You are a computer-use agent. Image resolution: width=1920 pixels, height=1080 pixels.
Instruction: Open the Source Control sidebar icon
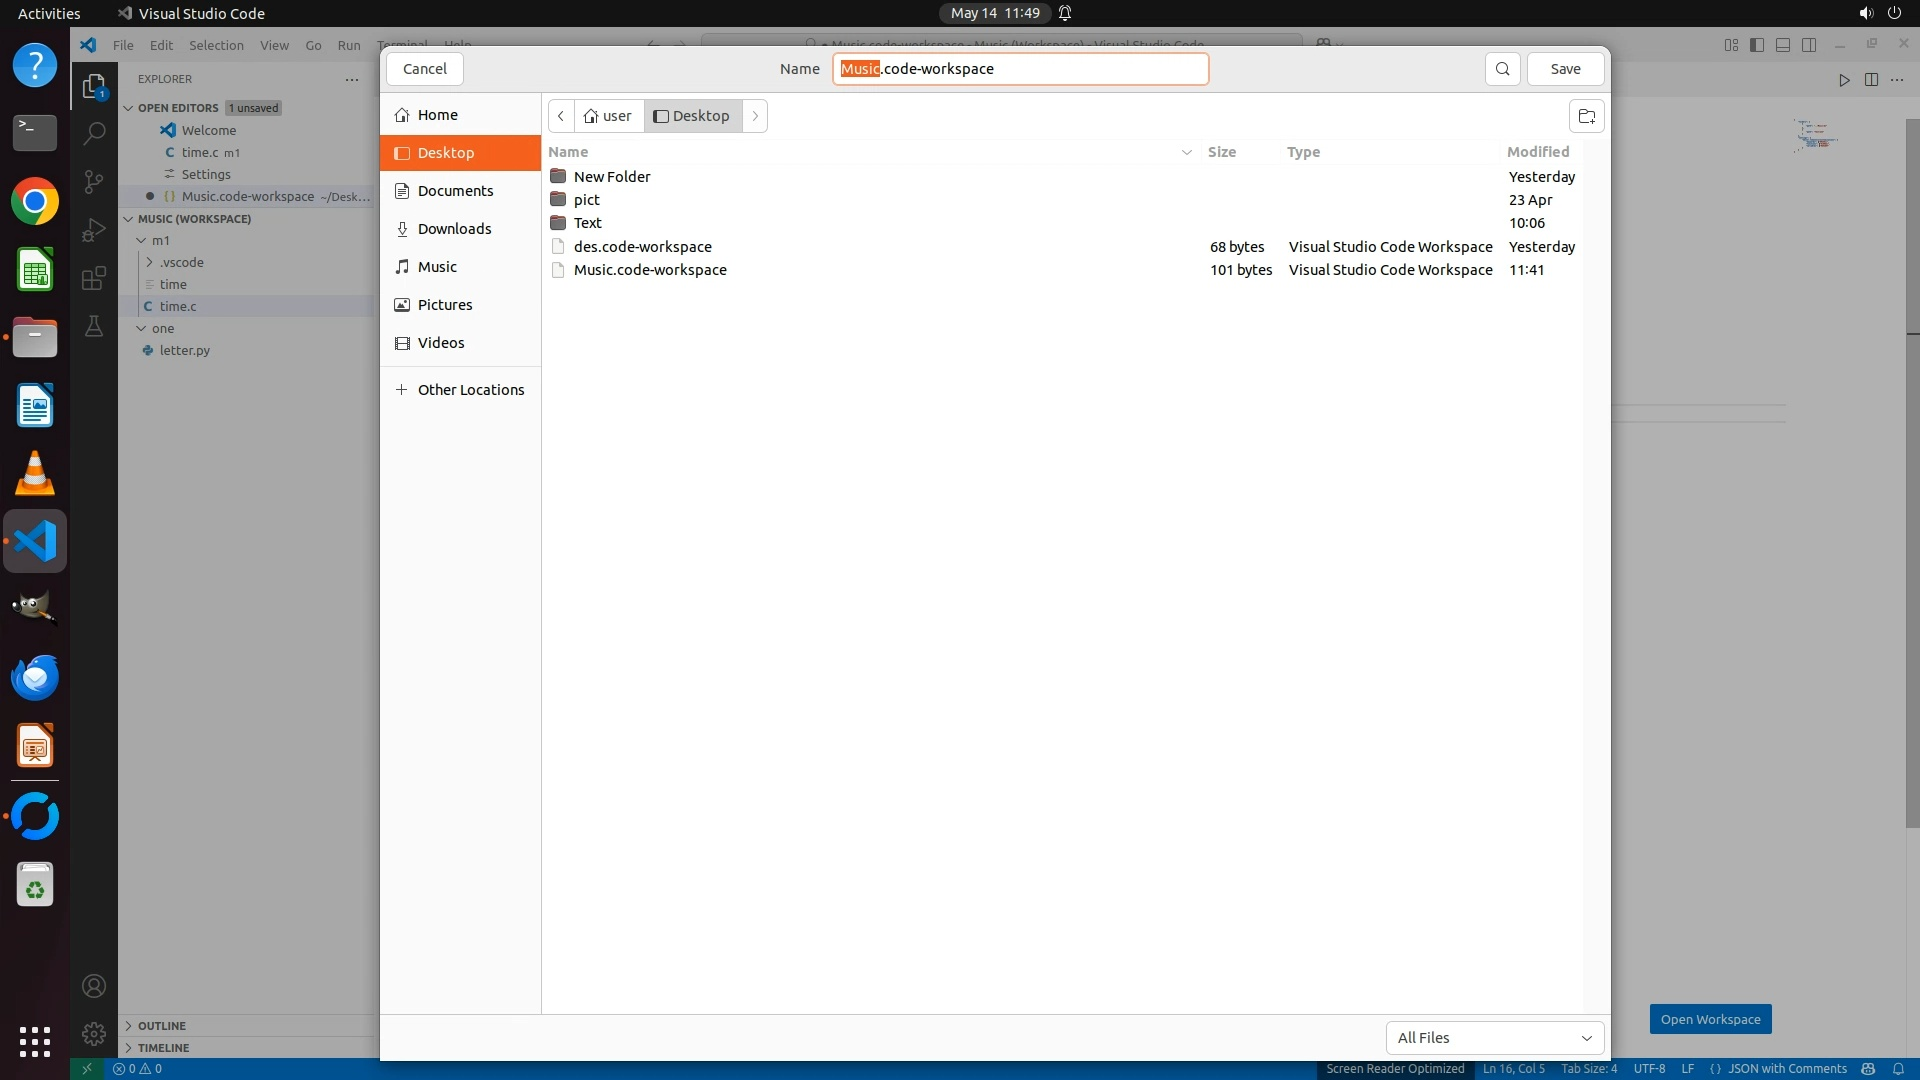pos(93,181)
